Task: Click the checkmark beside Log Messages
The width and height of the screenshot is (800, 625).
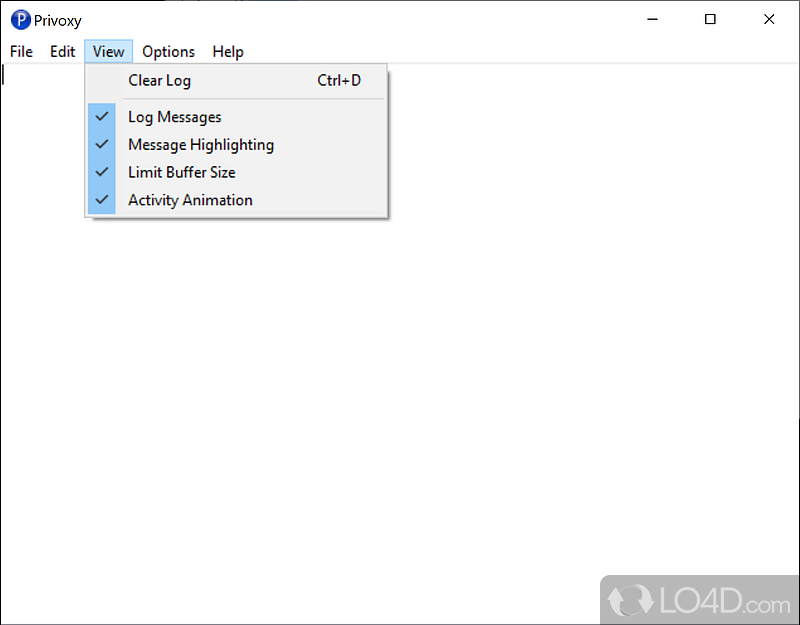Action: click(102, 117)
